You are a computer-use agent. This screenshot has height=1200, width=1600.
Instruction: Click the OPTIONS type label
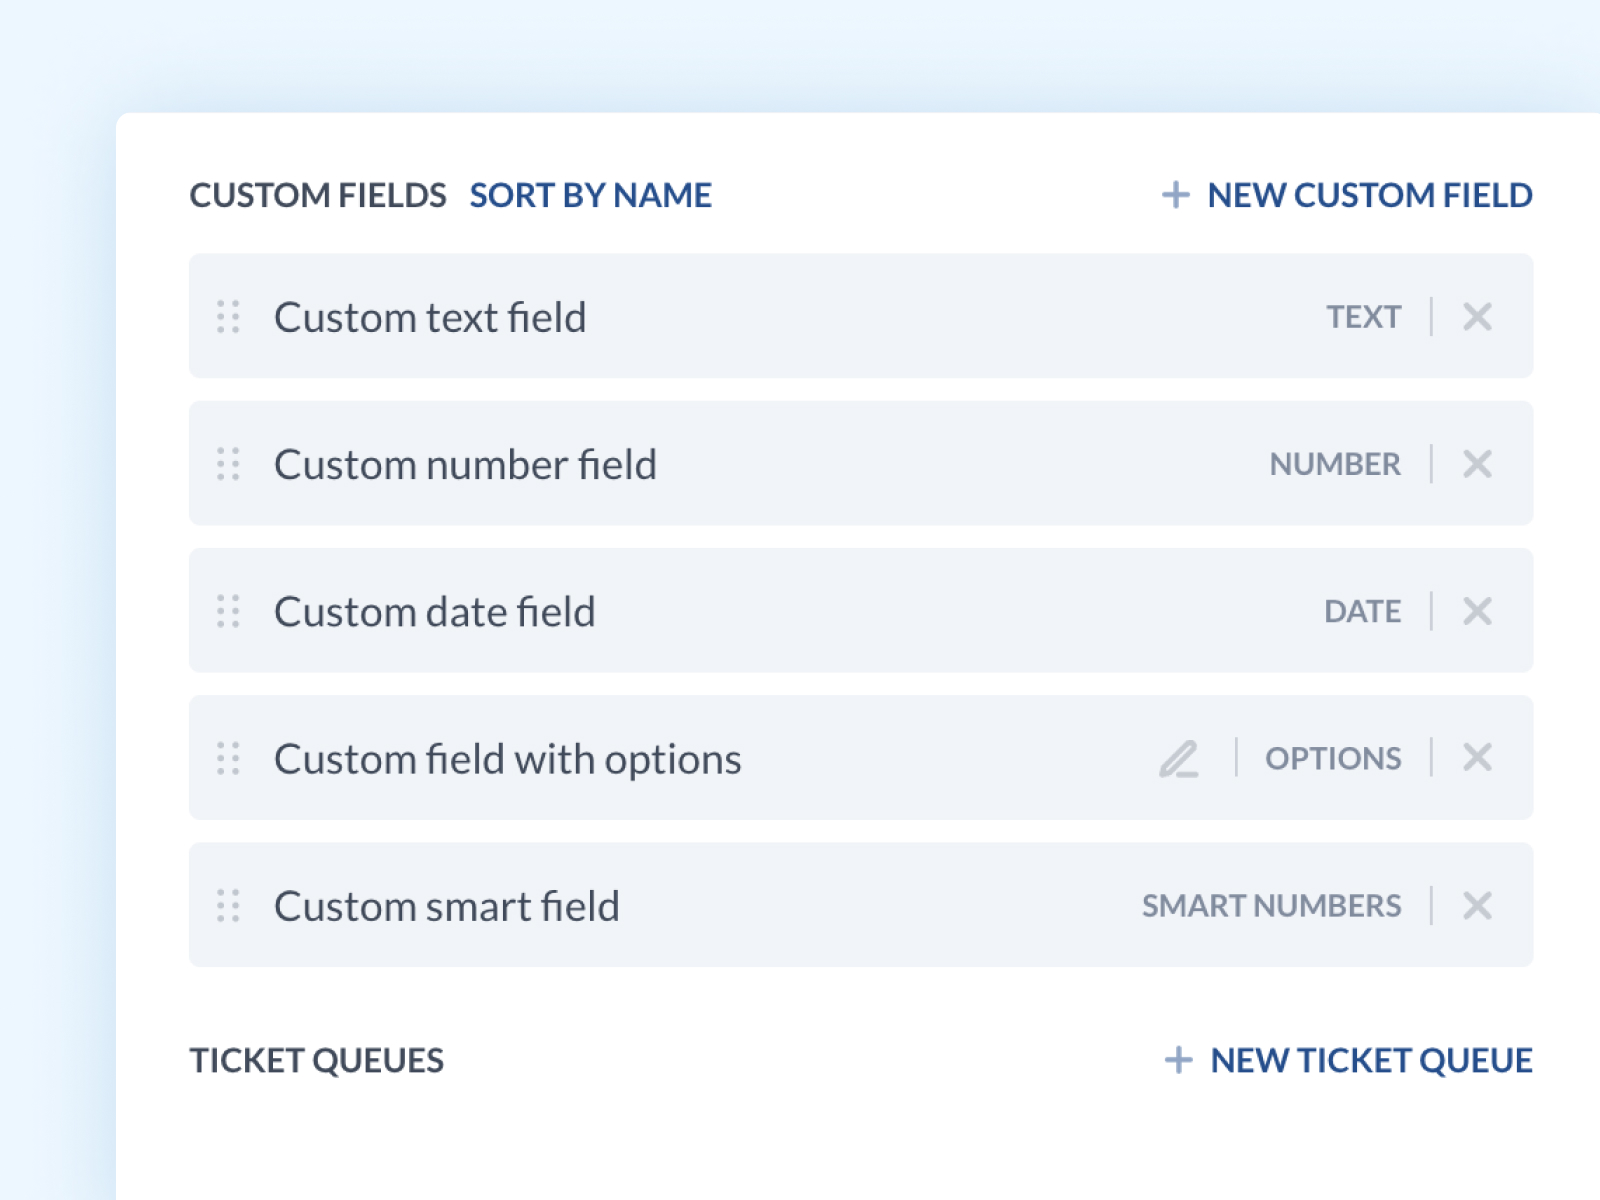click(1333, 759)
